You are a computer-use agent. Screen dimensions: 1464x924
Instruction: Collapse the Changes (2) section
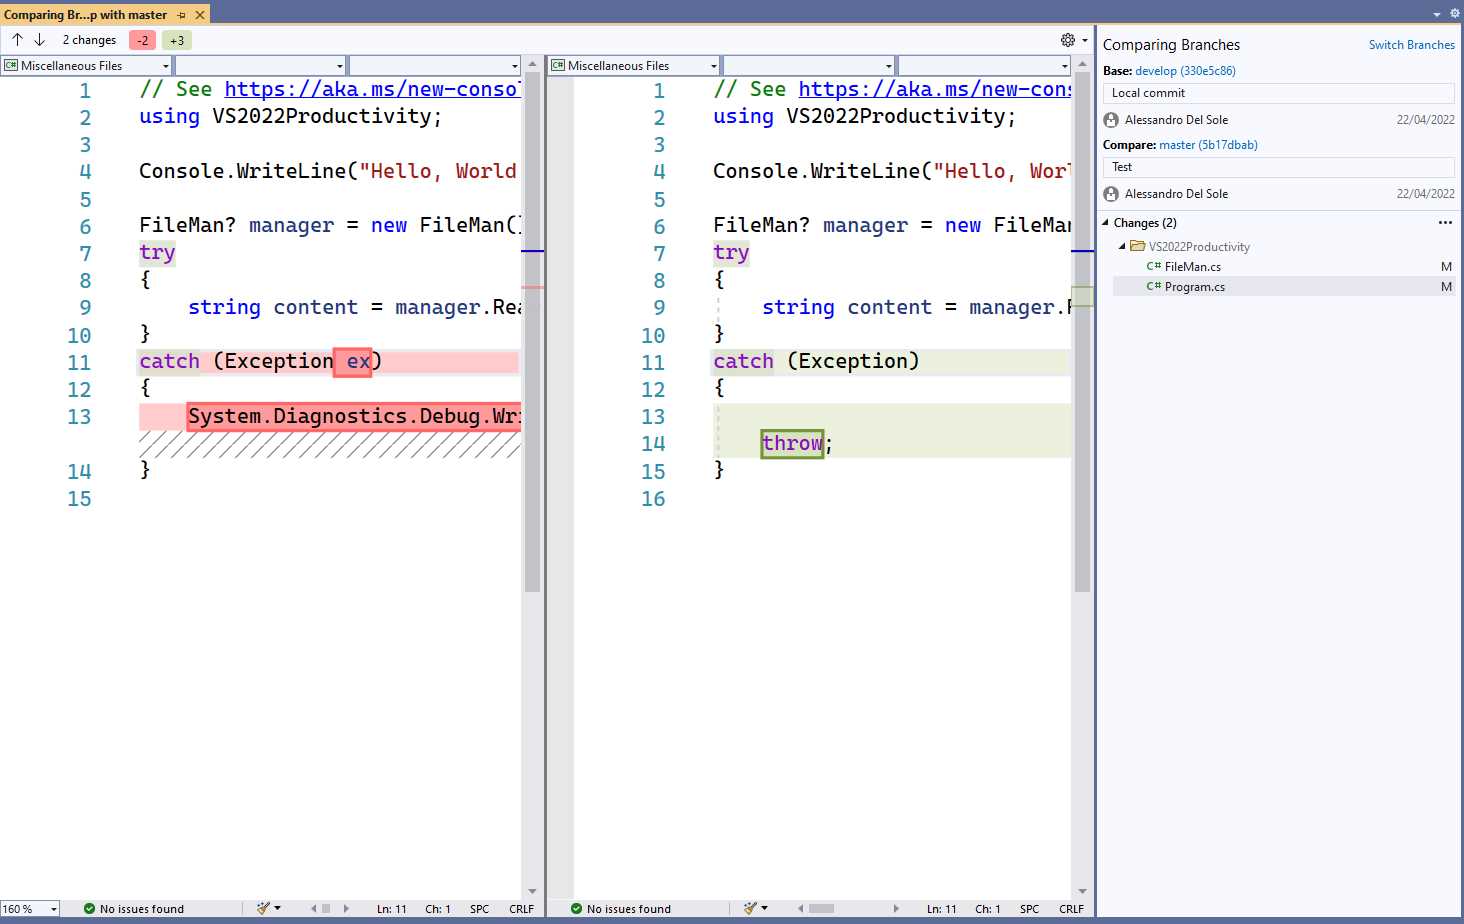[1107, 222]
